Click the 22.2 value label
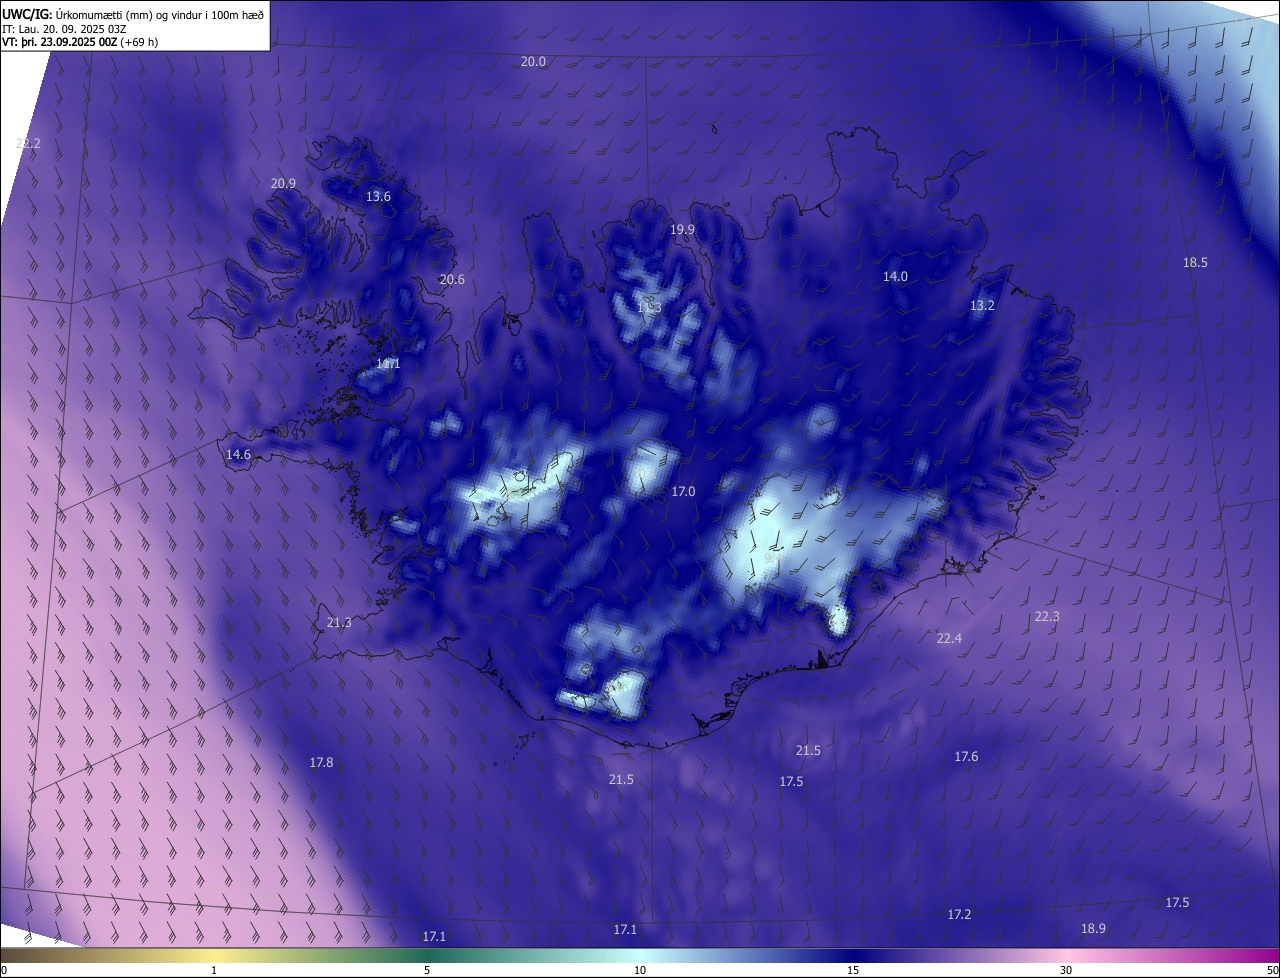Image resolution: width=1280 pixels, height=978 pixels. coord(28,144)
